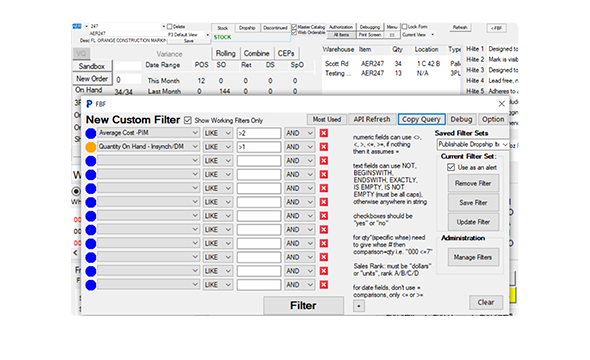Click the large Filter button
Image resolution: width=590 pixels, height=360 pixels.
303,305
